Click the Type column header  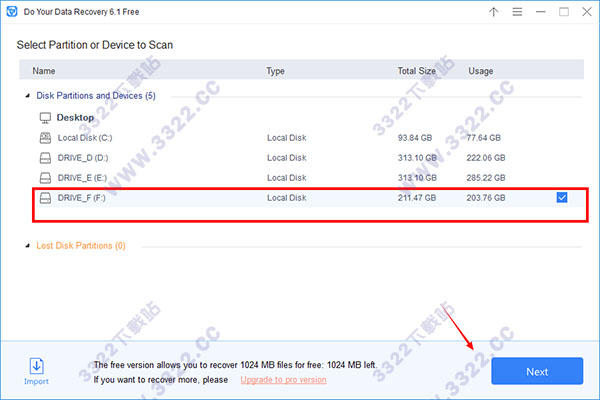pyautogui.click(x=275, y=71)
